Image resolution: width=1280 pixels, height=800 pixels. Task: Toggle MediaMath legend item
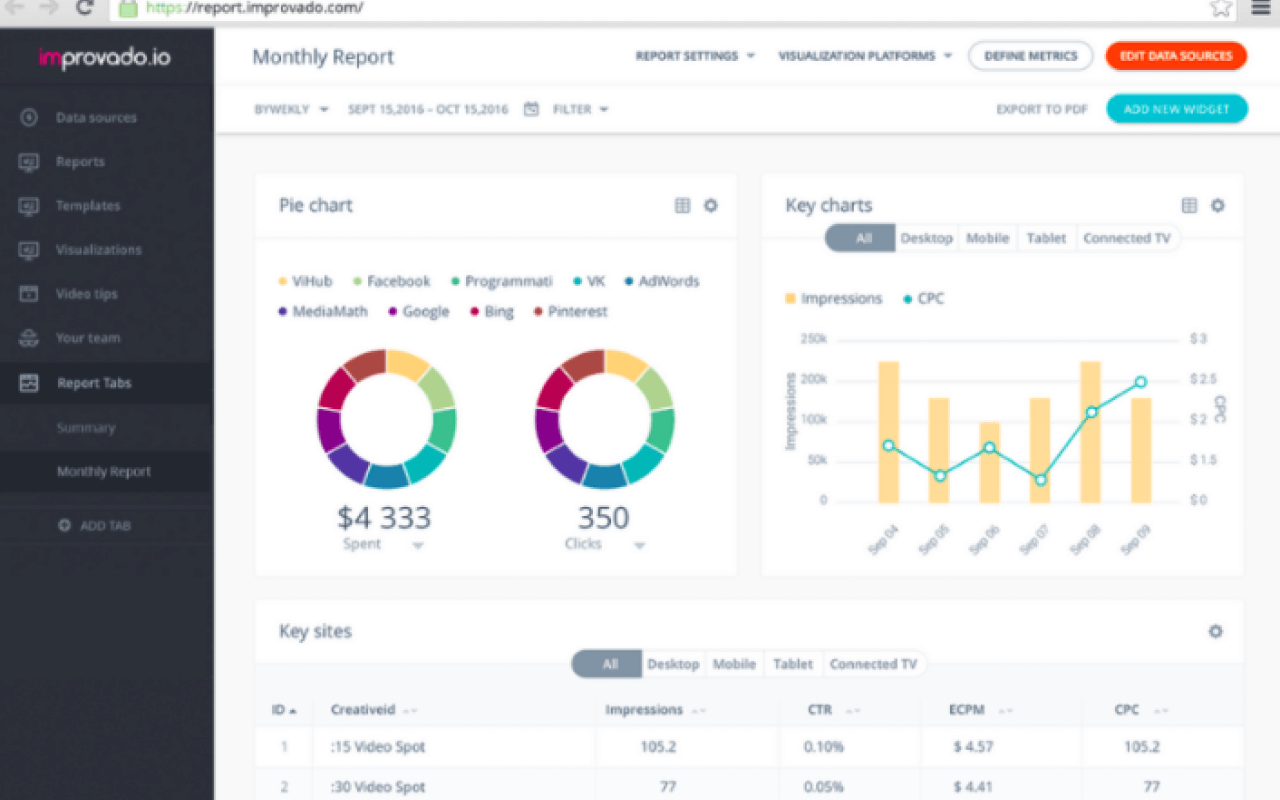323,311
